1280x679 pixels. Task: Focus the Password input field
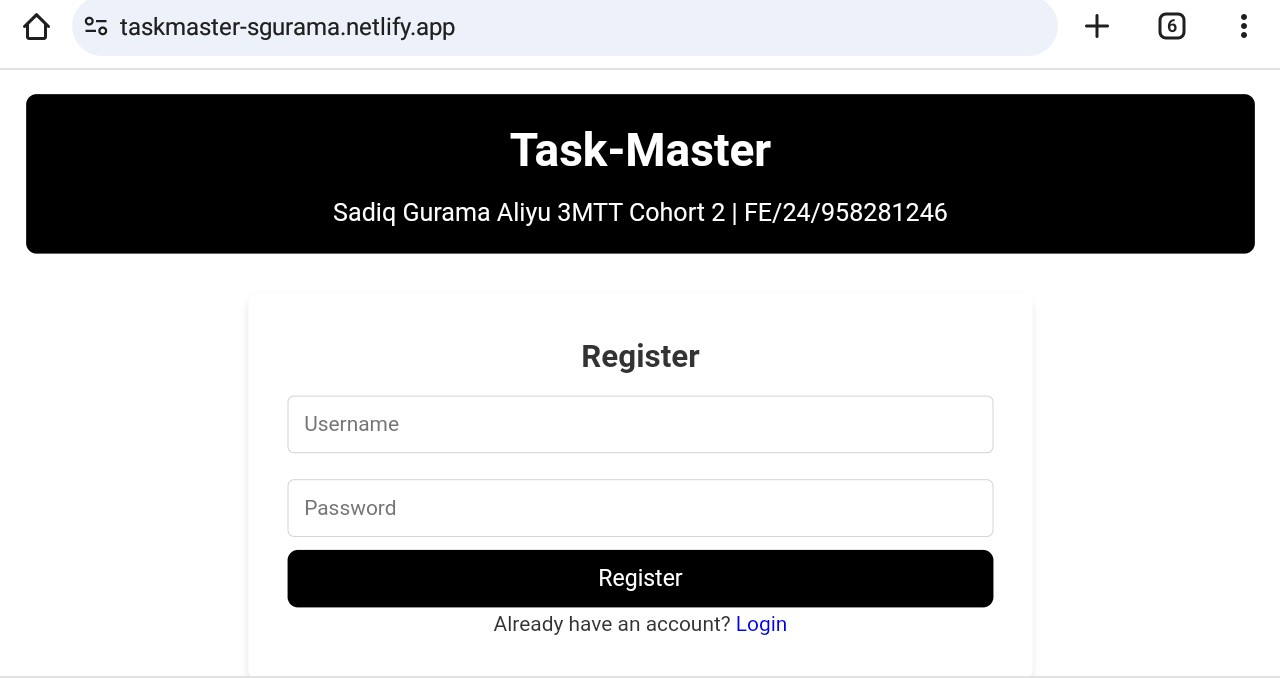coord(640,508)
